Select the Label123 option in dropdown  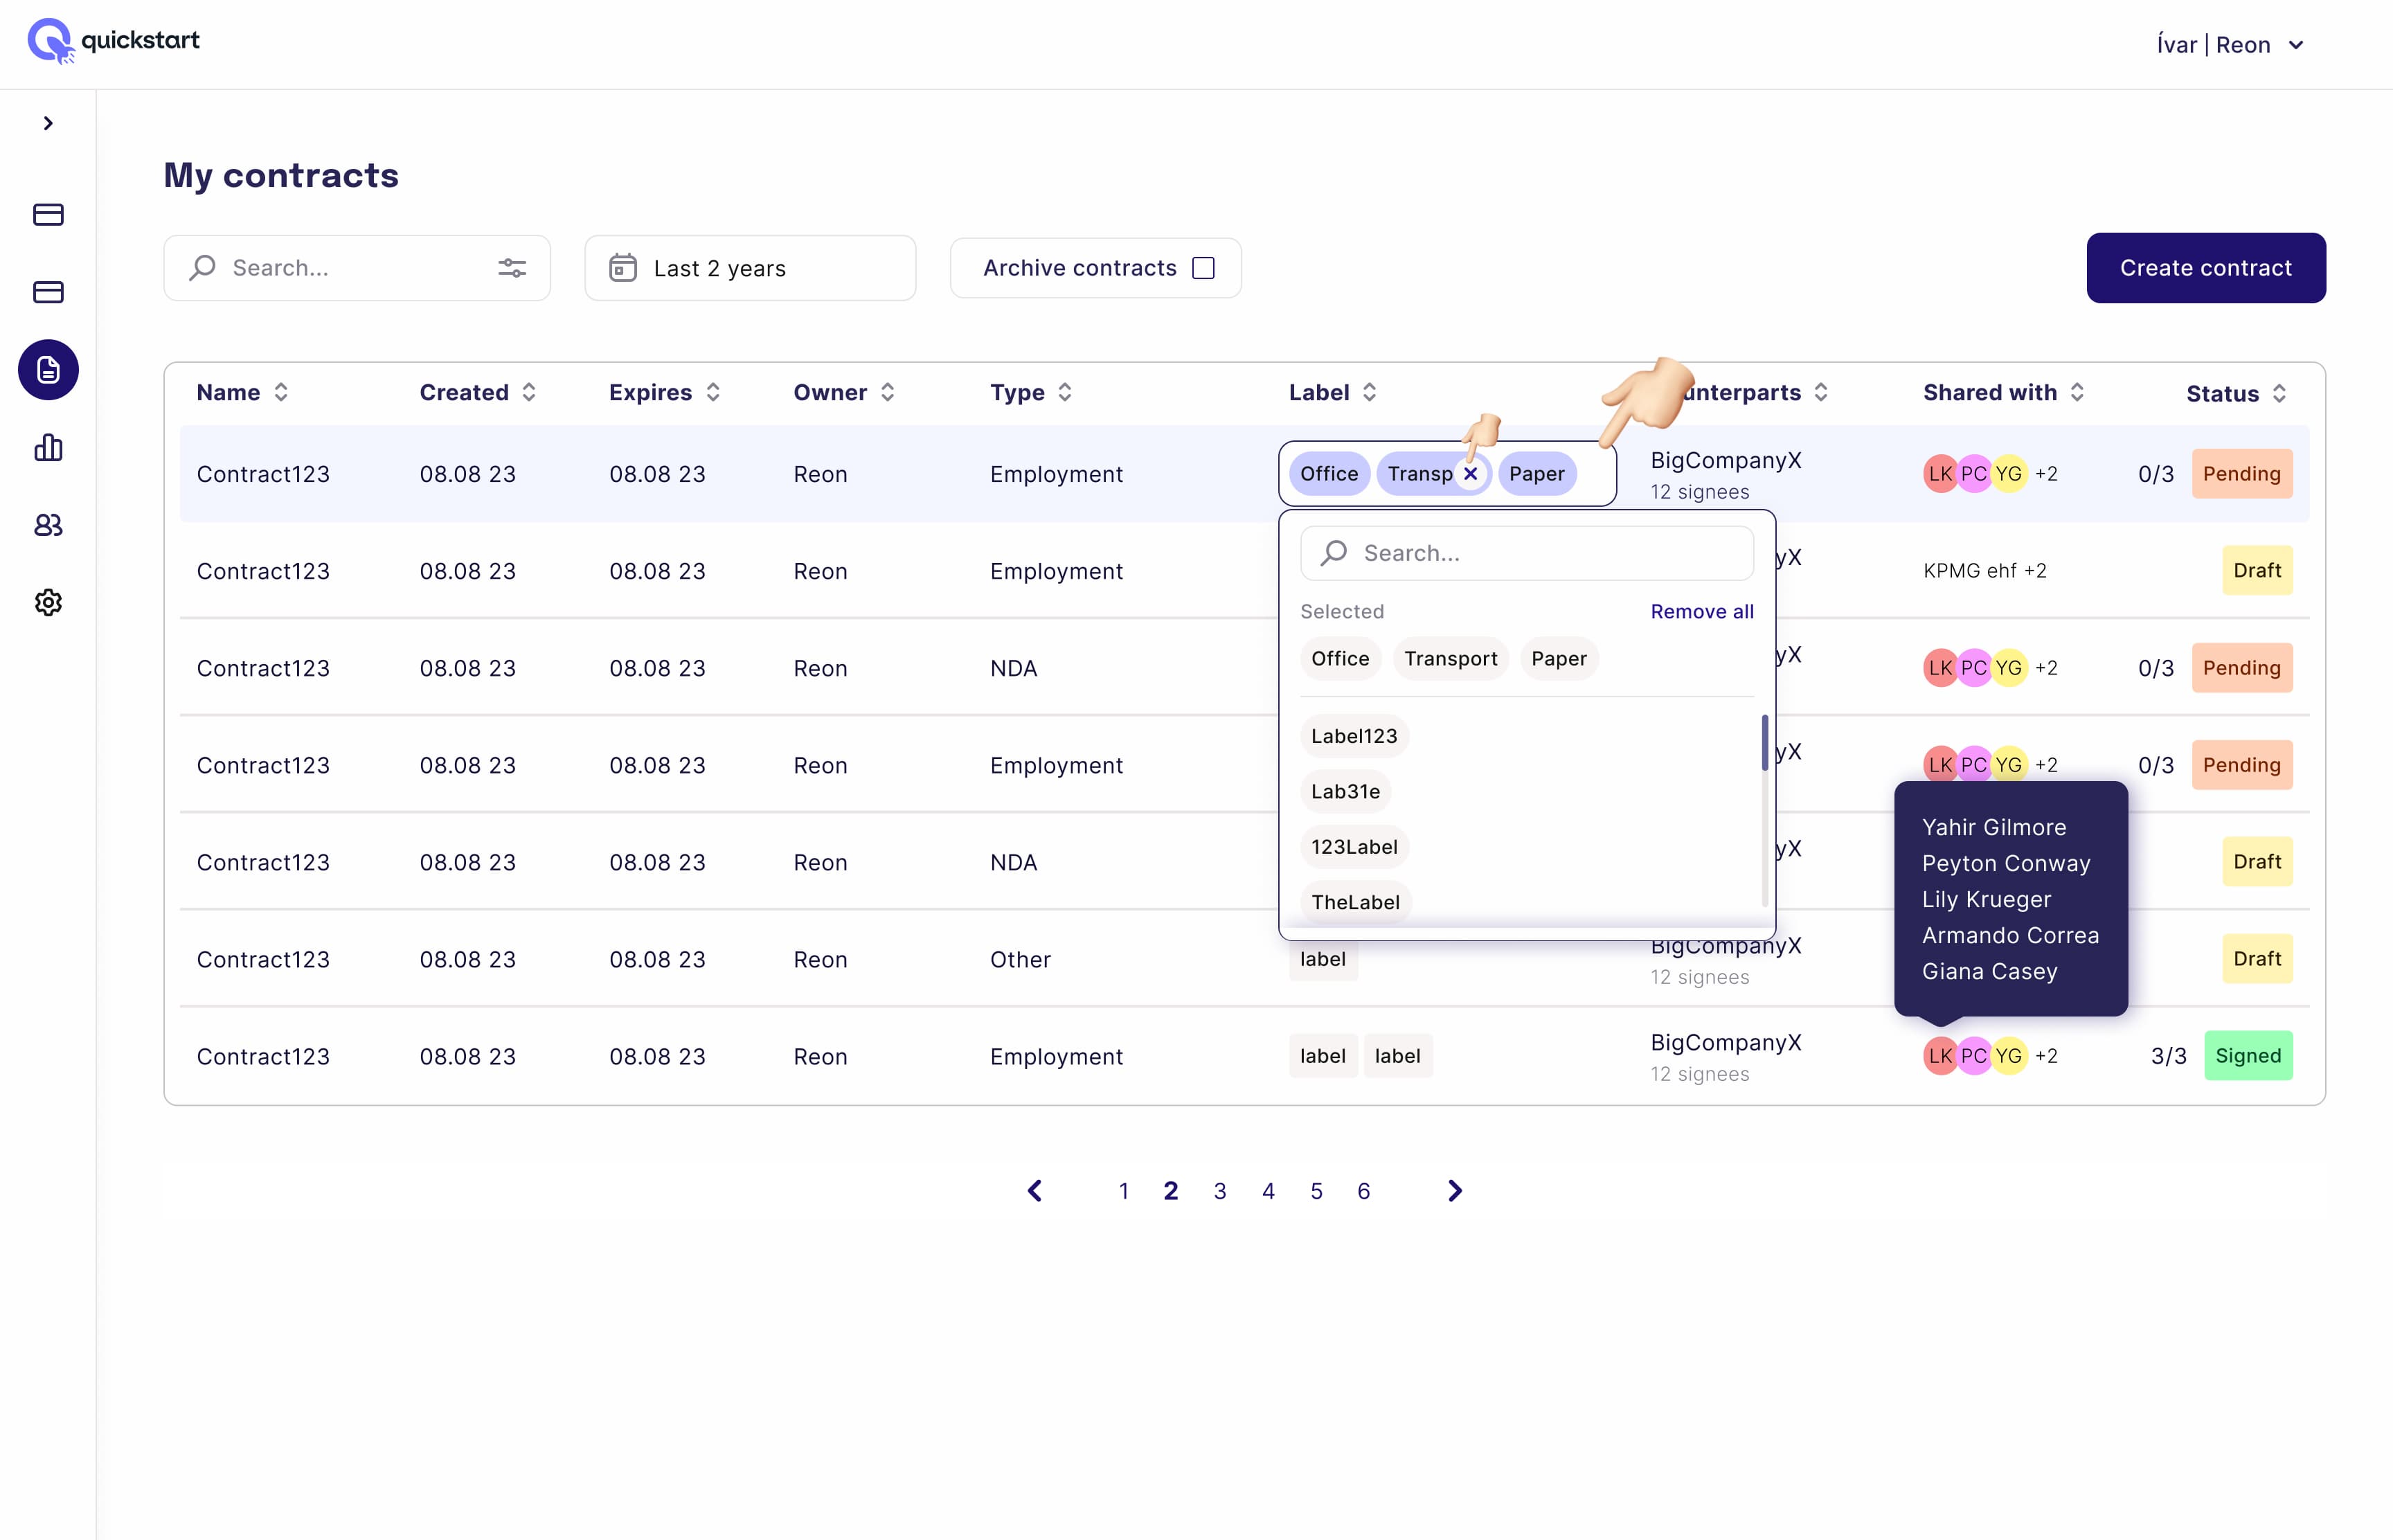[x=1353, y=735]
